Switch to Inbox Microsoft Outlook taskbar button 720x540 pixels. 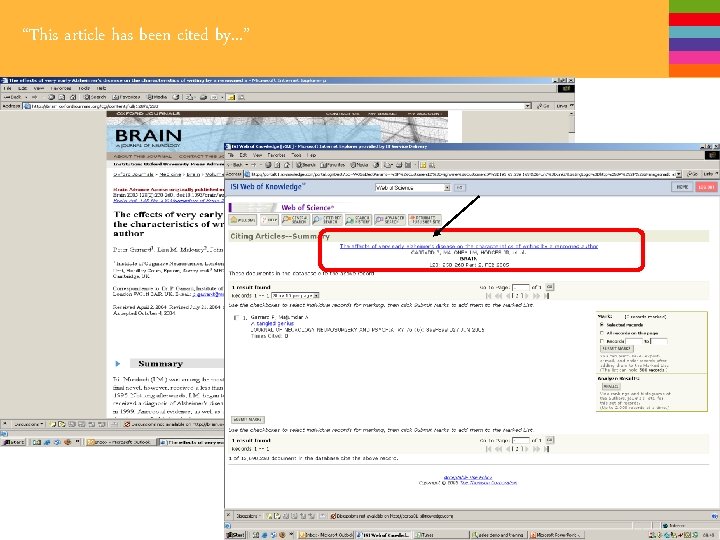[x=326, y=535]
